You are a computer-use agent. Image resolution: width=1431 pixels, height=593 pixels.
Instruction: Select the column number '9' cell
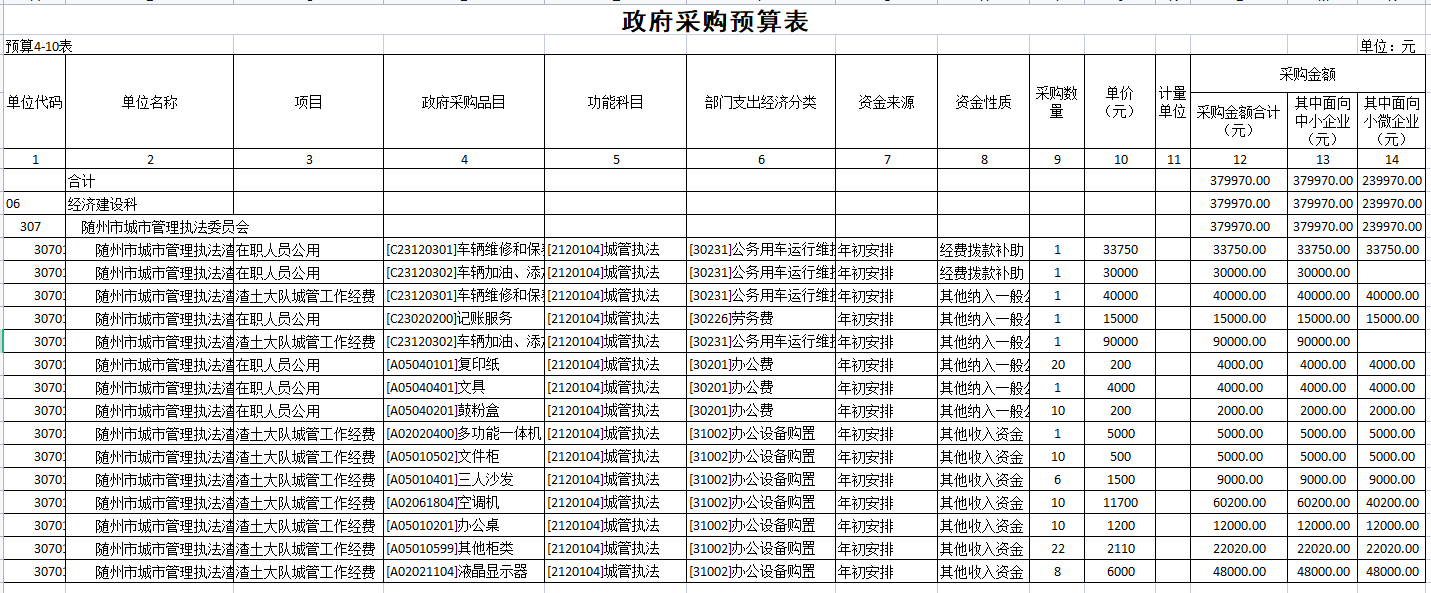[x=1057, y=159]
